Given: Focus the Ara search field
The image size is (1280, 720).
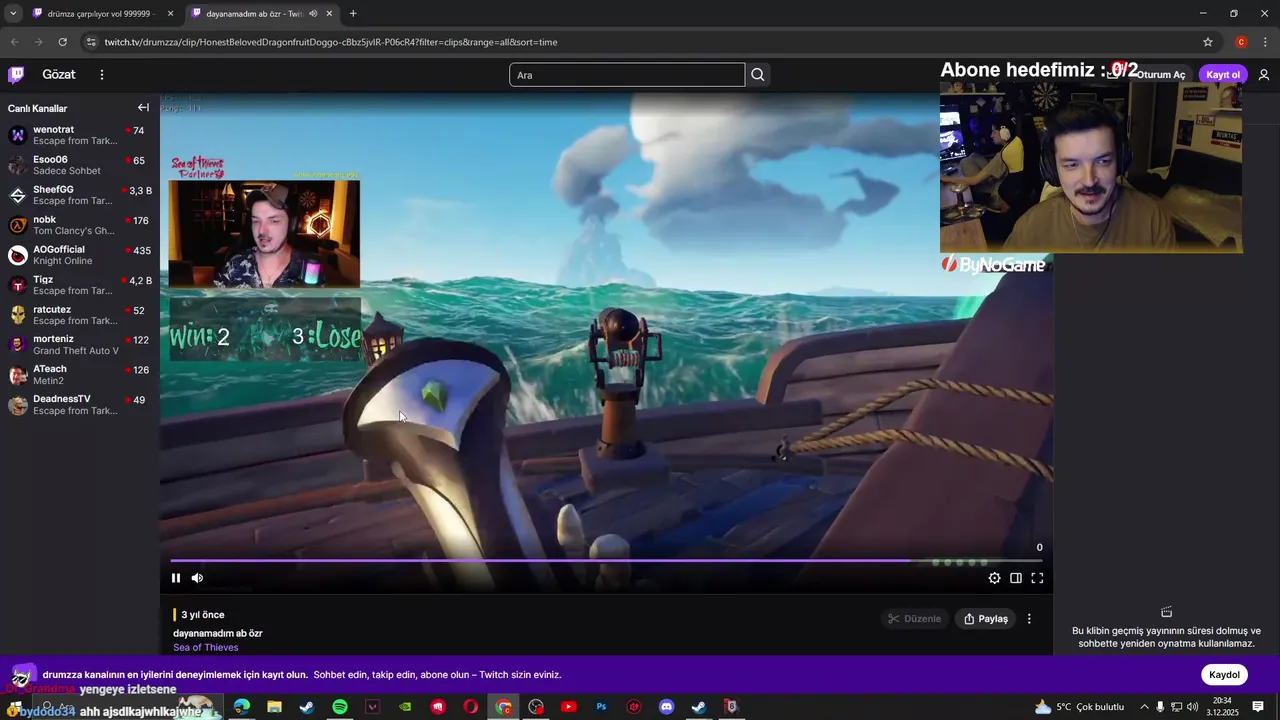Looking at the screenshot, I should tap(627, 75).
